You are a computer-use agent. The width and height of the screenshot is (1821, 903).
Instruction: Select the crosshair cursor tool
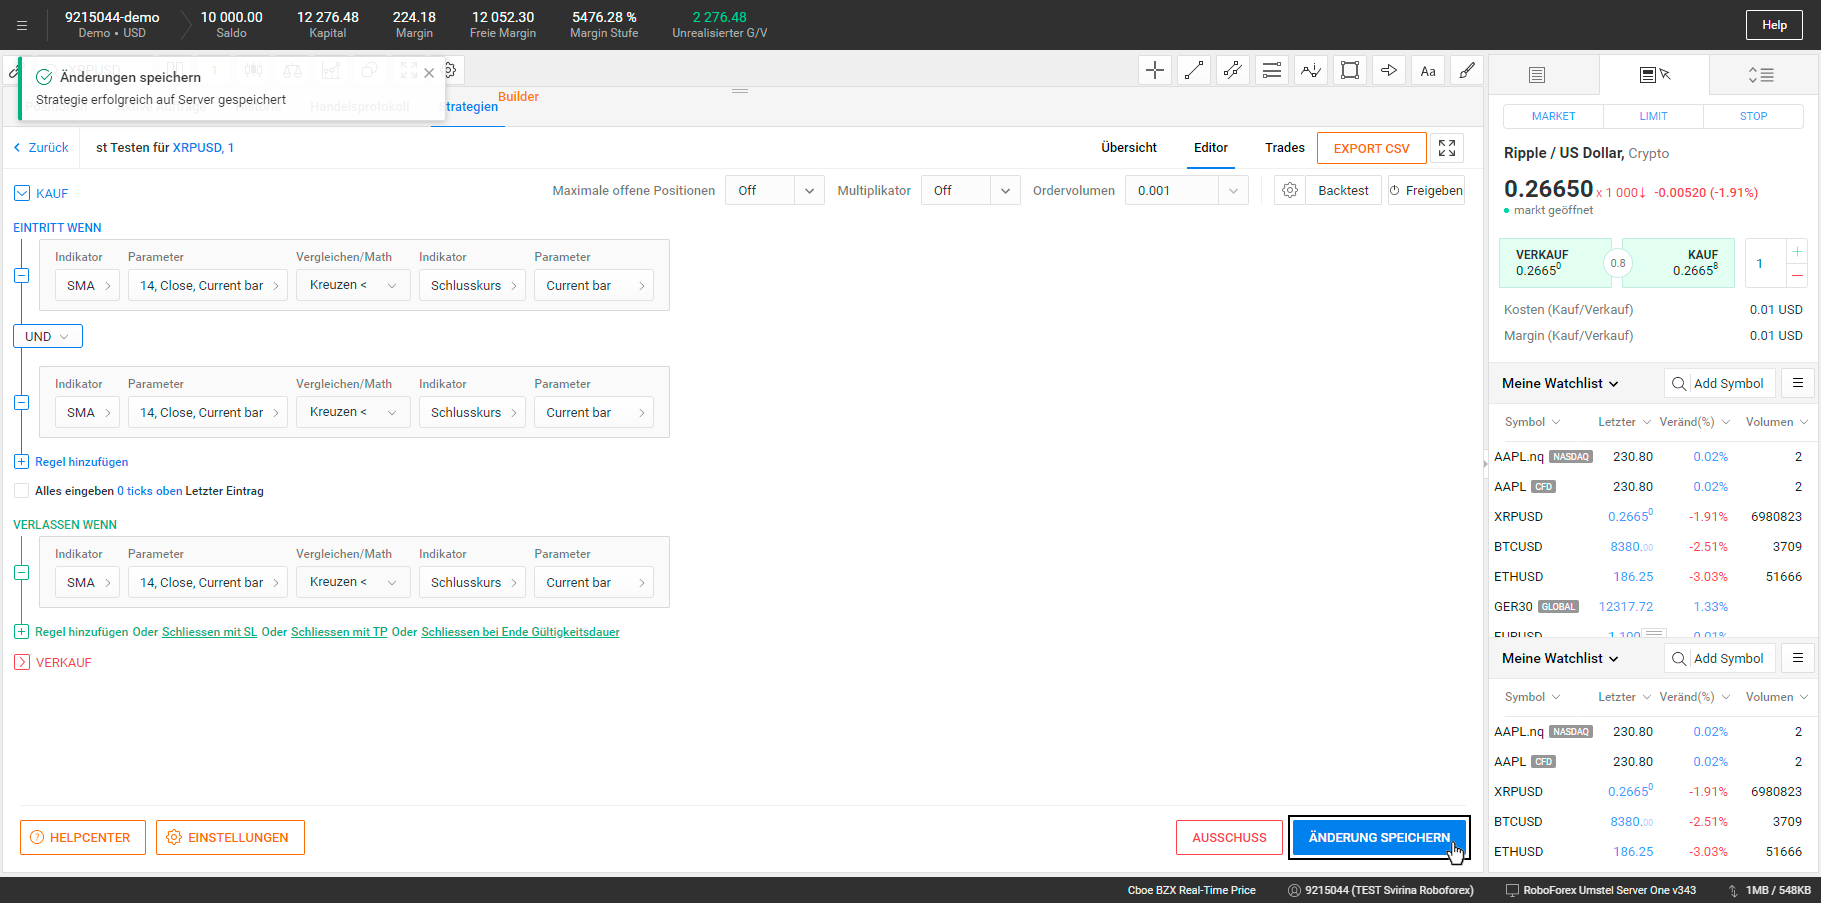coord(1155,70)
